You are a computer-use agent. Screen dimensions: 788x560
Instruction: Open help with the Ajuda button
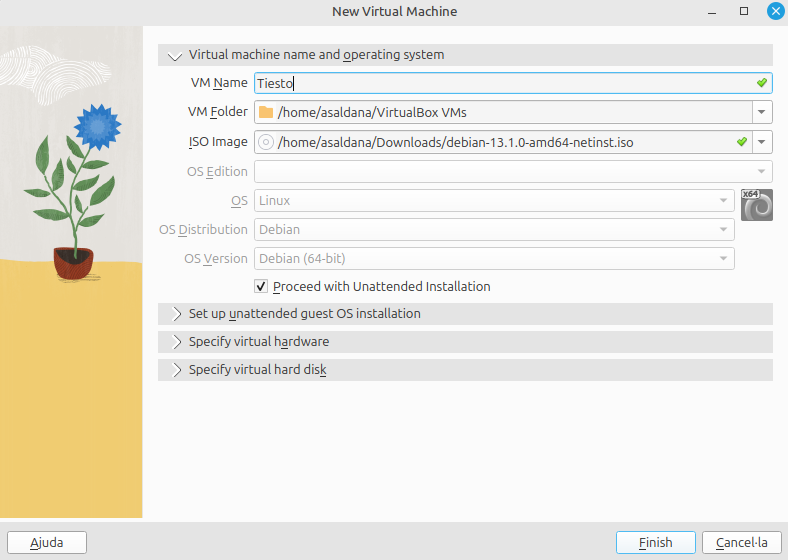tap(47, 542)
